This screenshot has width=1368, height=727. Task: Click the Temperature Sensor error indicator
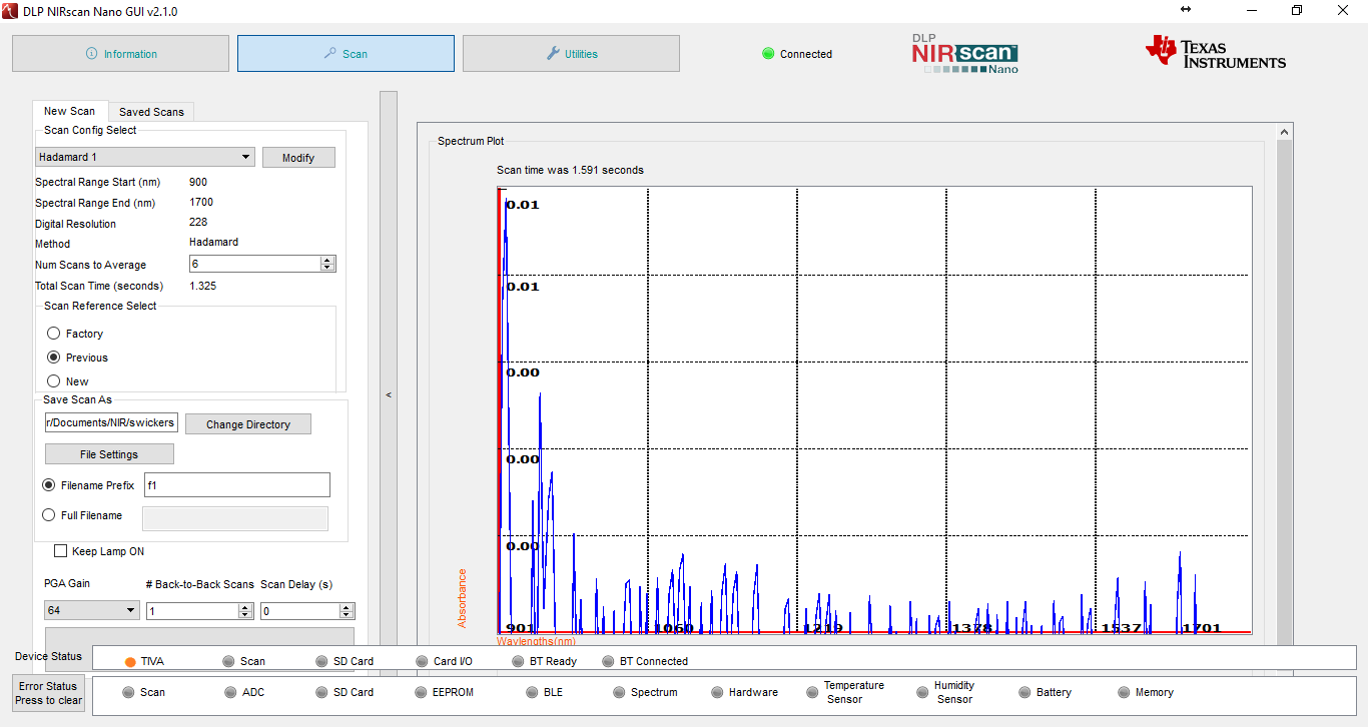pyautogui.click(x=813, y=692)
